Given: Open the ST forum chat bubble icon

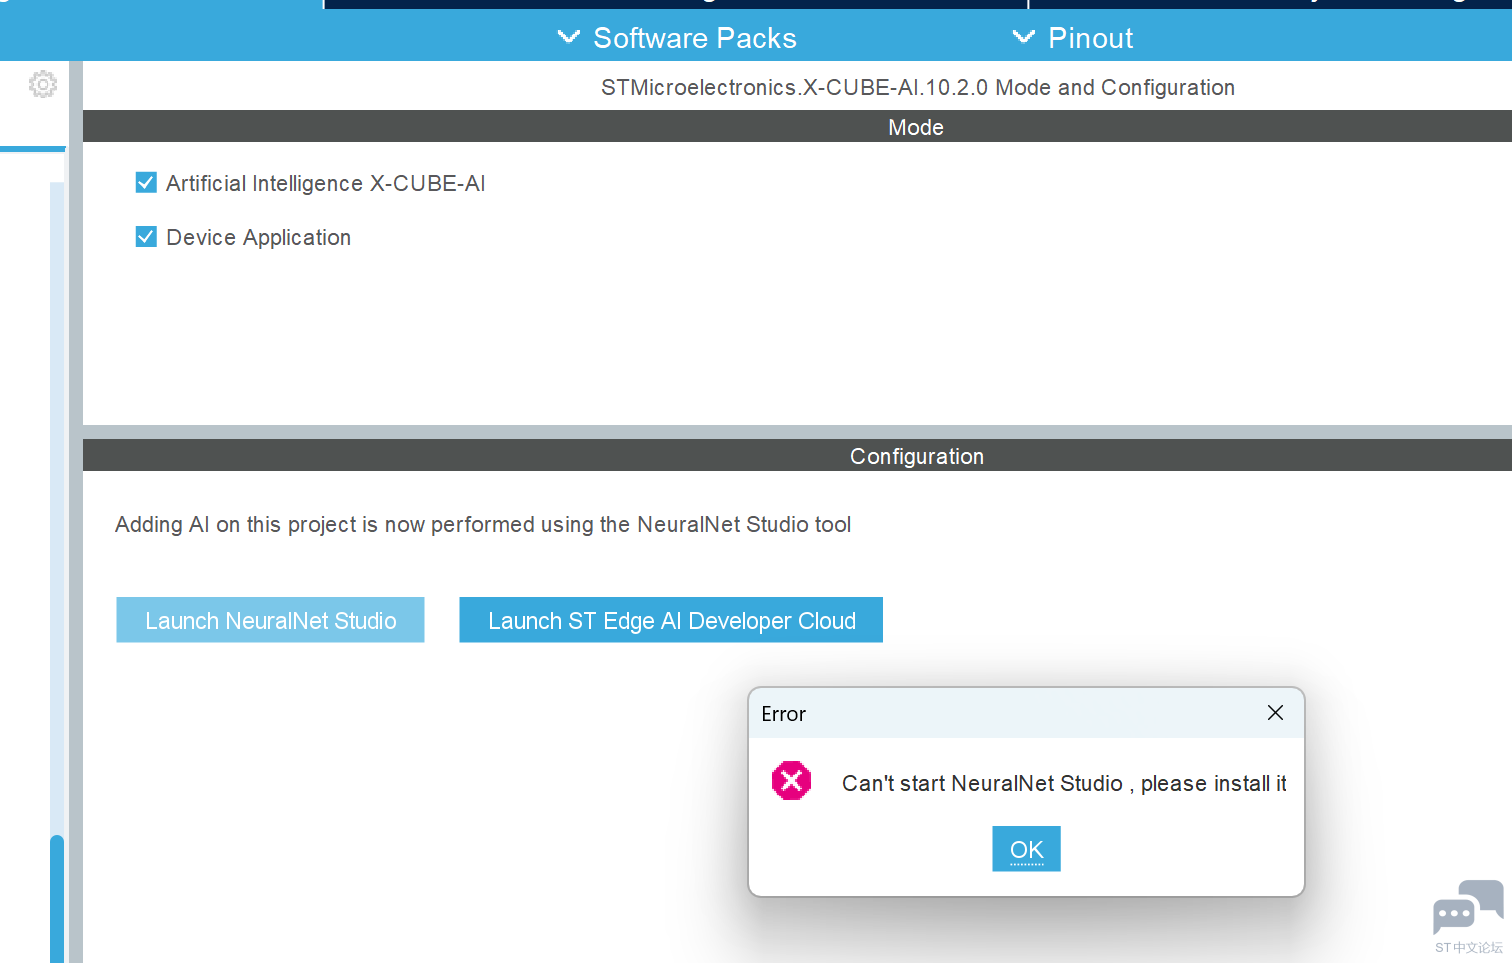Looking at the screenshot, I should [1468, 906].
